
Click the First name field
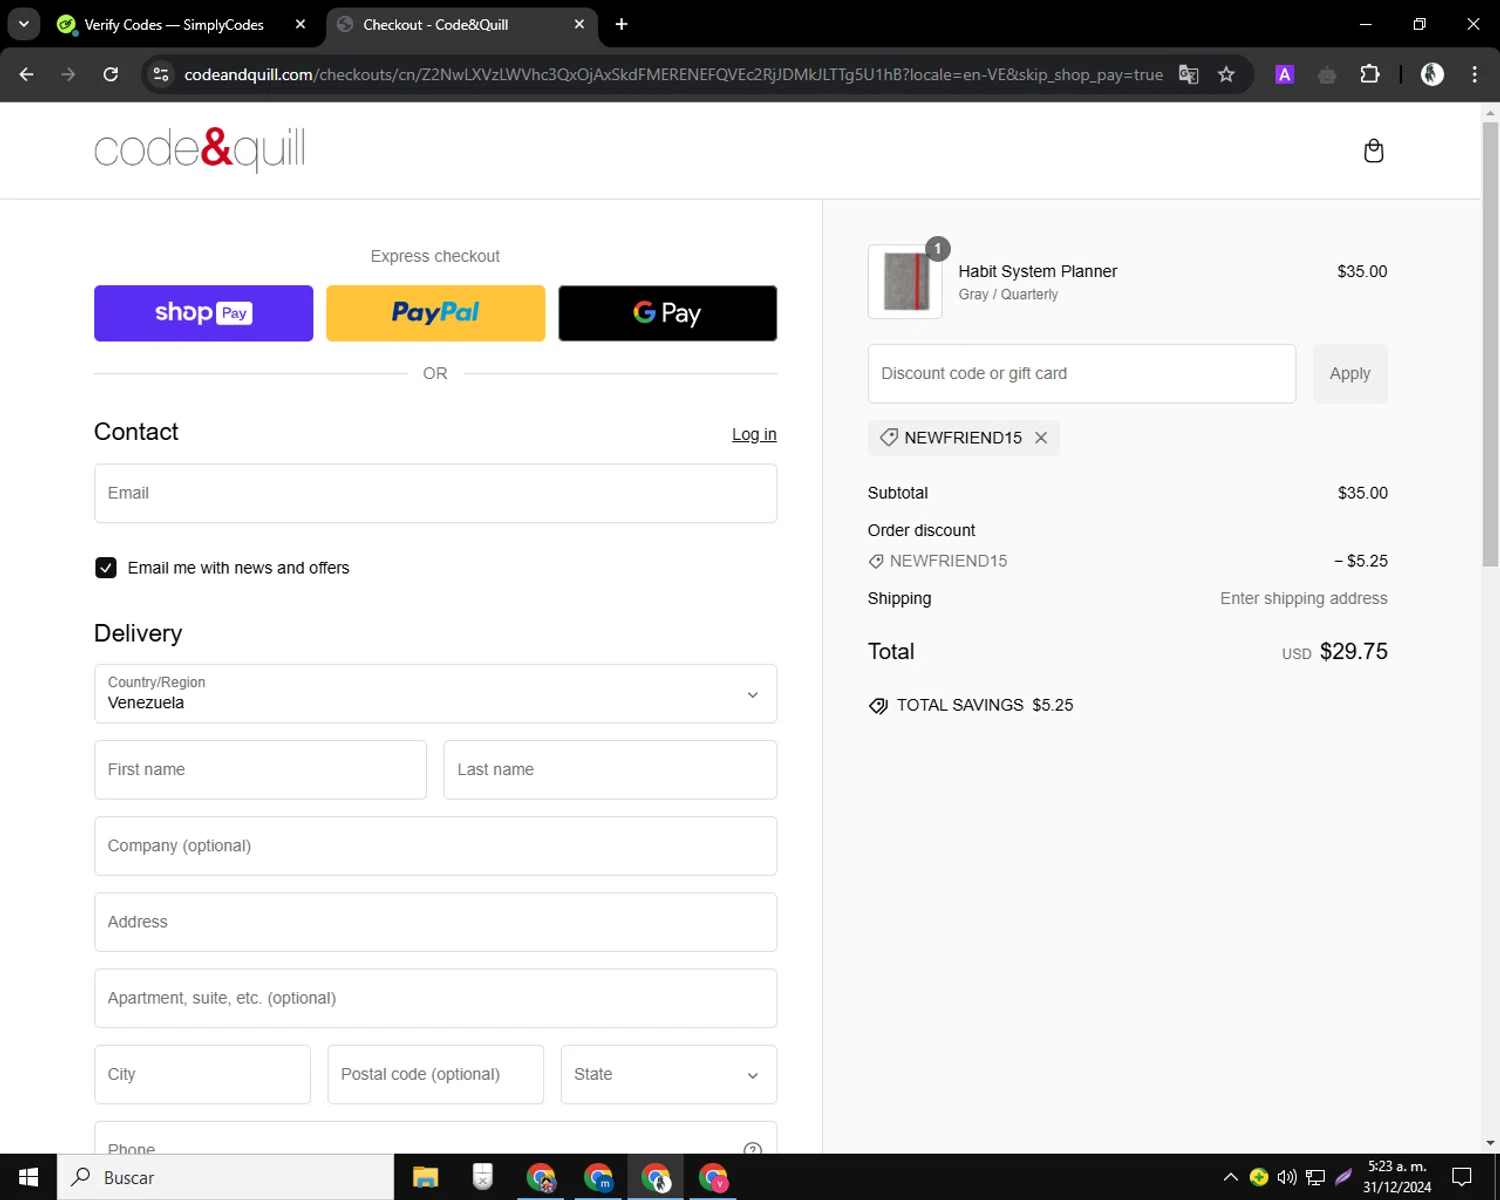[260, 770]
